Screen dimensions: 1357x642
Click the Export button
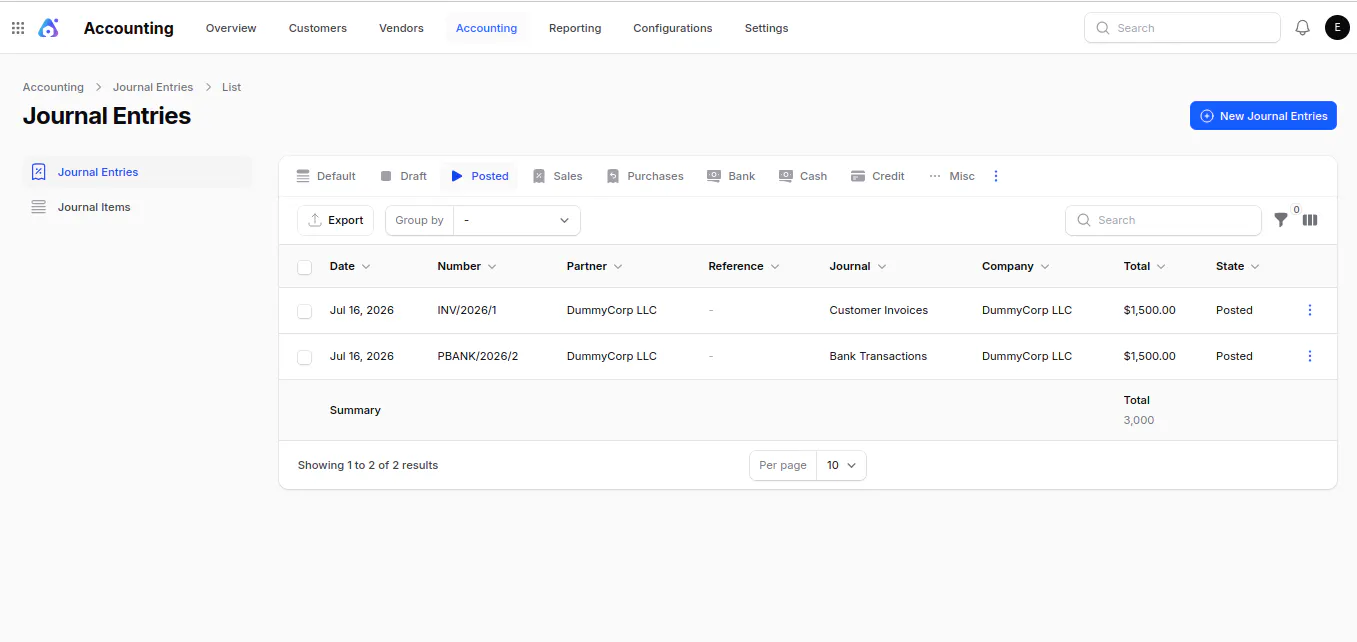tap(336, 220)
